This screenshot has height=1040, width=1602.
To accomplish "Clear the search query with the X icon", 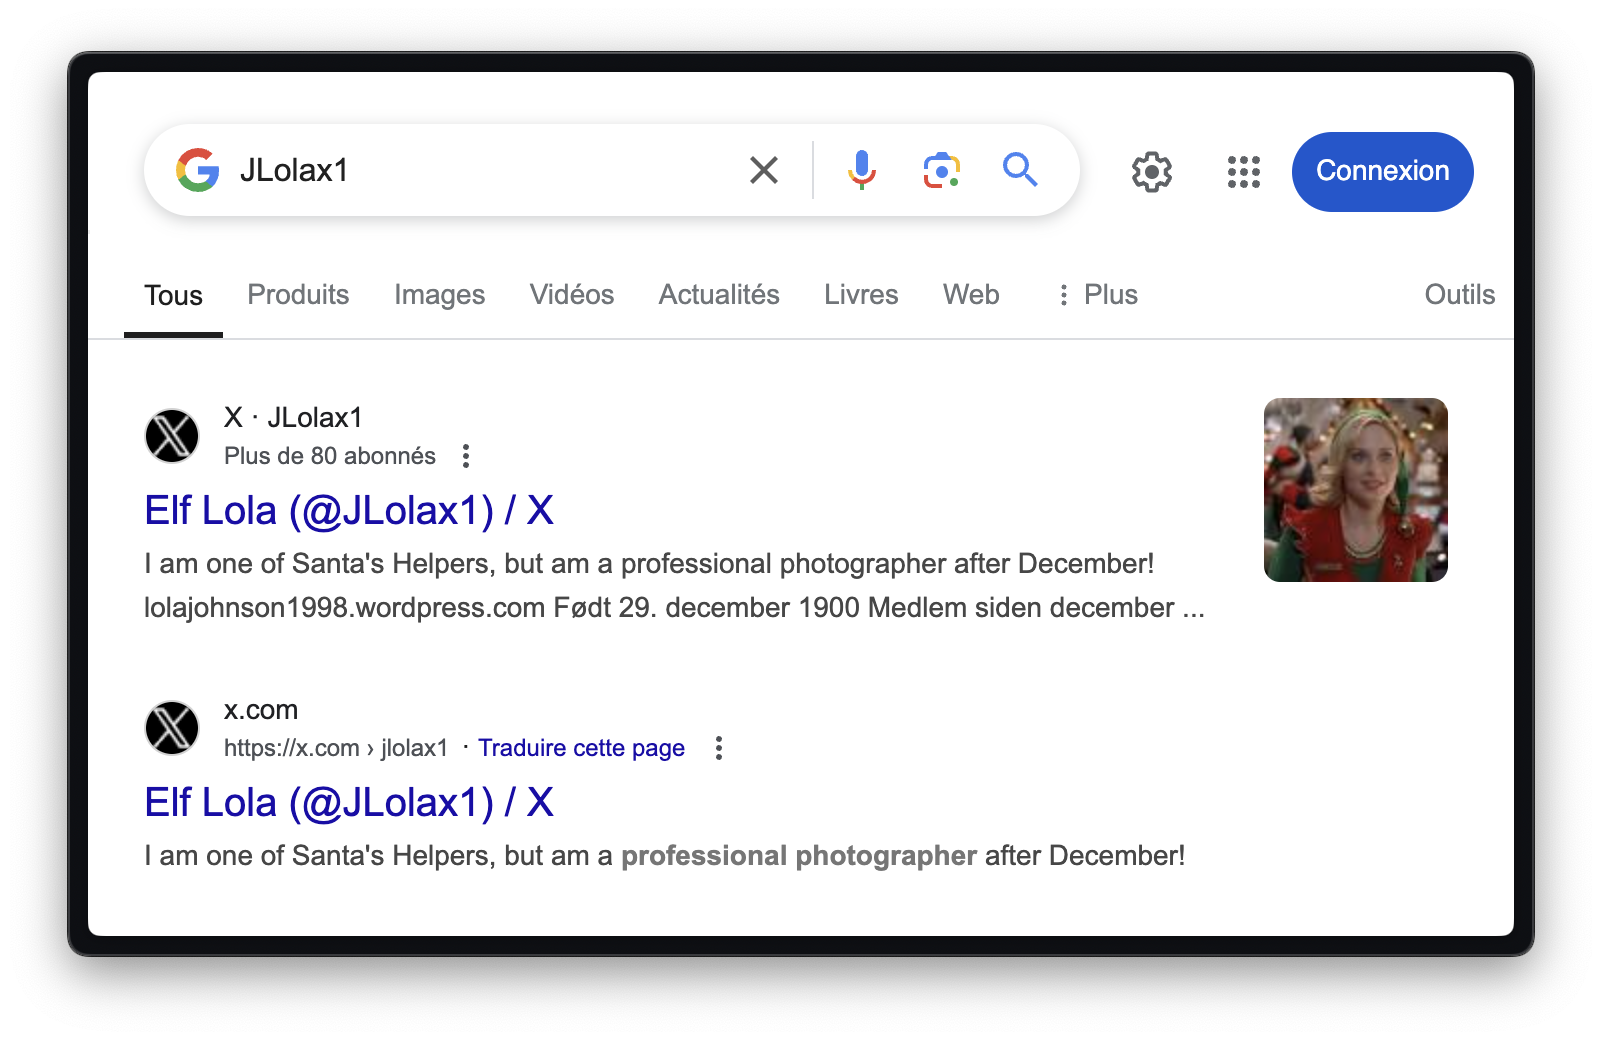I will (x=764, y=170).
